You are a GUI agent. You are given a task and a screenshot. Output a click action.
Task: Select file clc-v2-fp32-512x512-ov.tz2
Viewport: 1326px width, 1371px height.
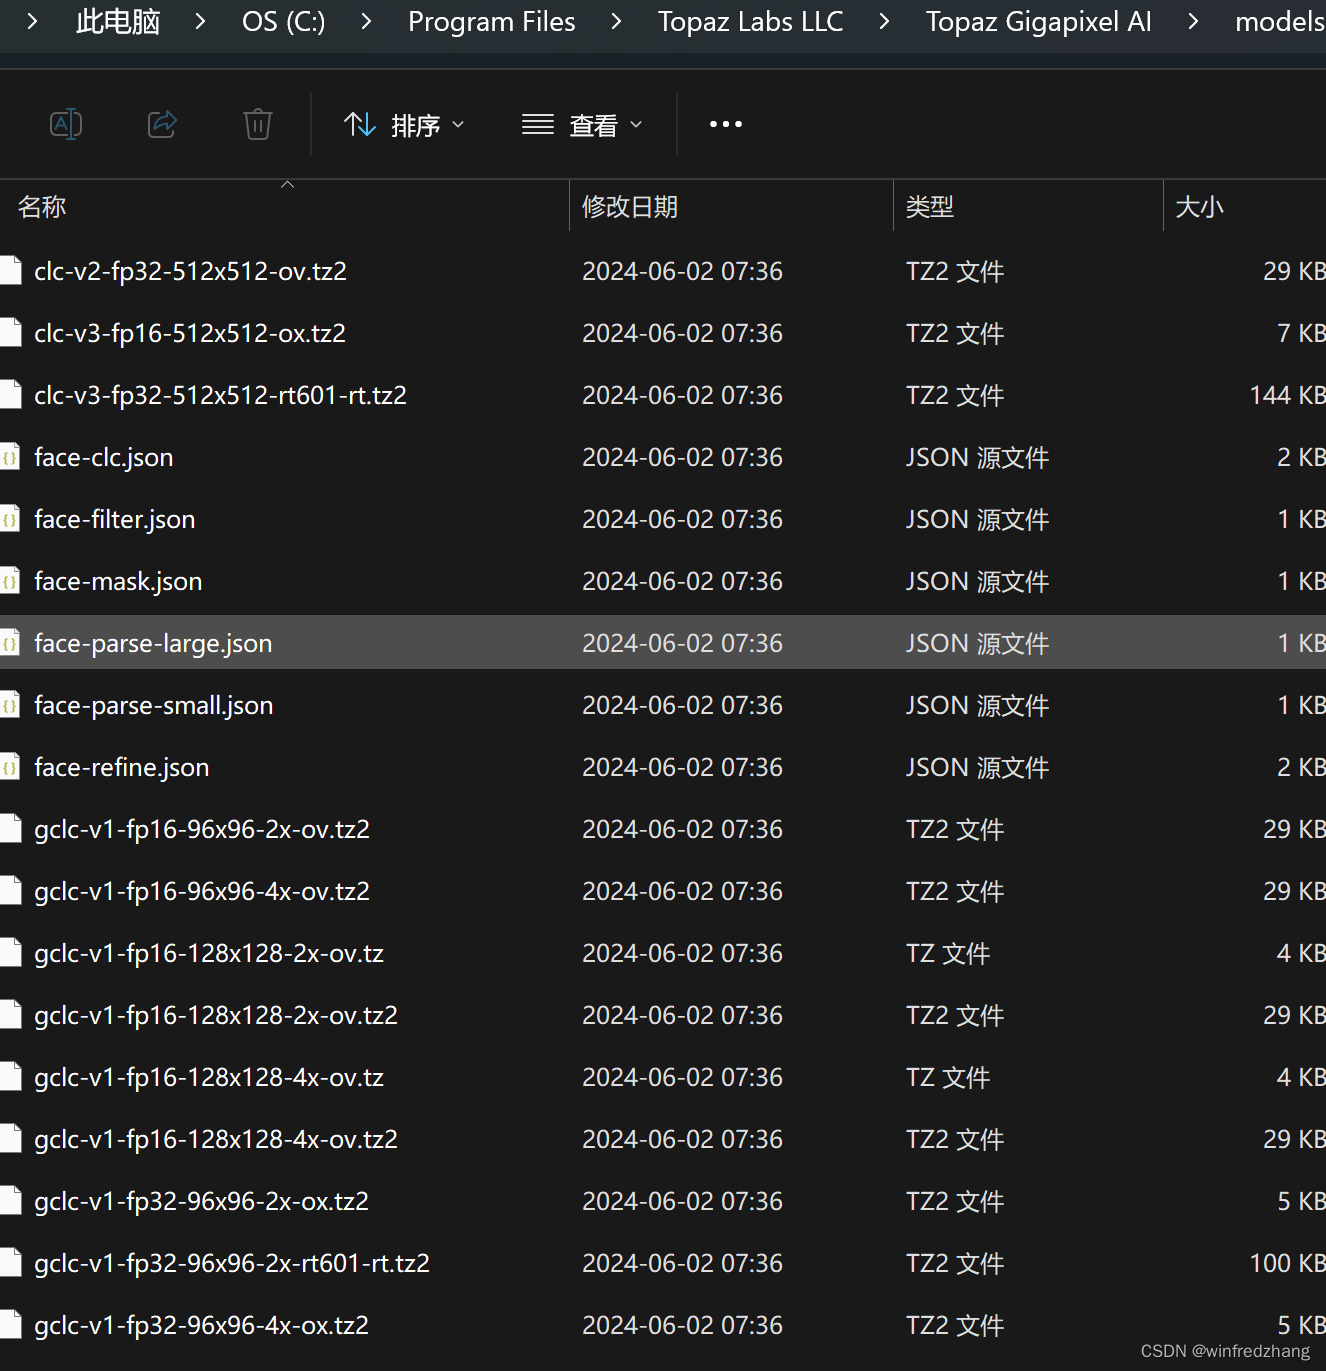(x=663, y=271)
